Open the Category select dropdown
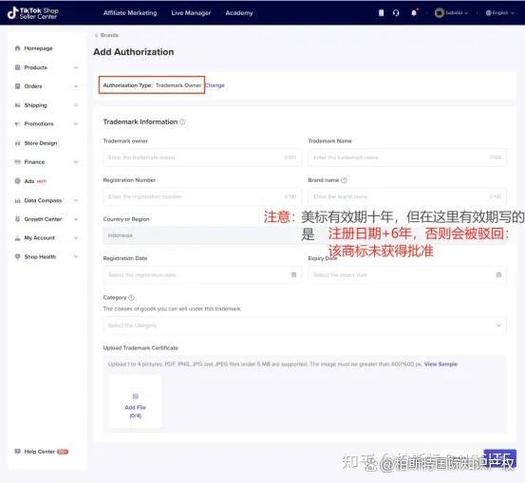Screen dimensions: 525x483 [304, 325]
